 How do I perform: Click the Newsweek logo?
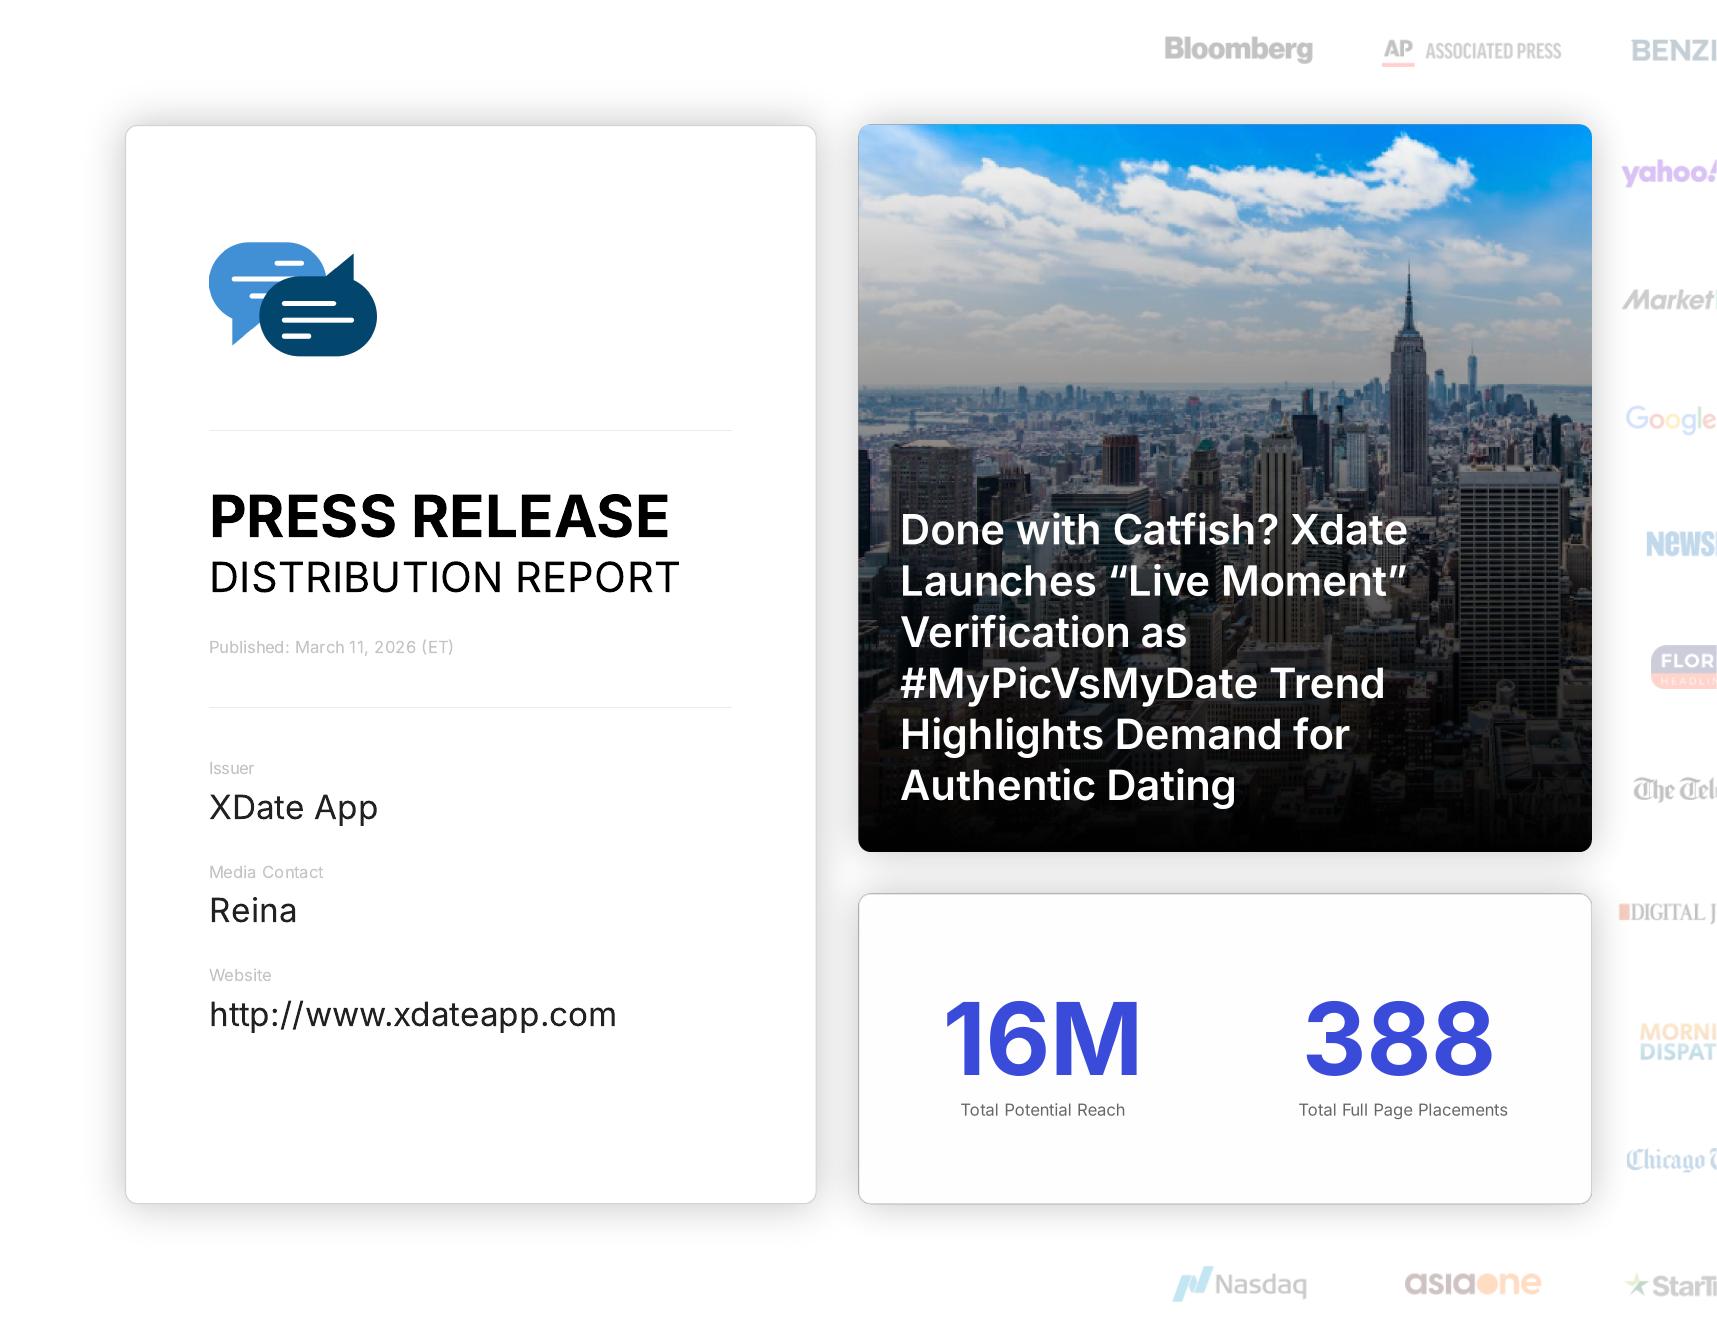click(x=1681, y=543)
